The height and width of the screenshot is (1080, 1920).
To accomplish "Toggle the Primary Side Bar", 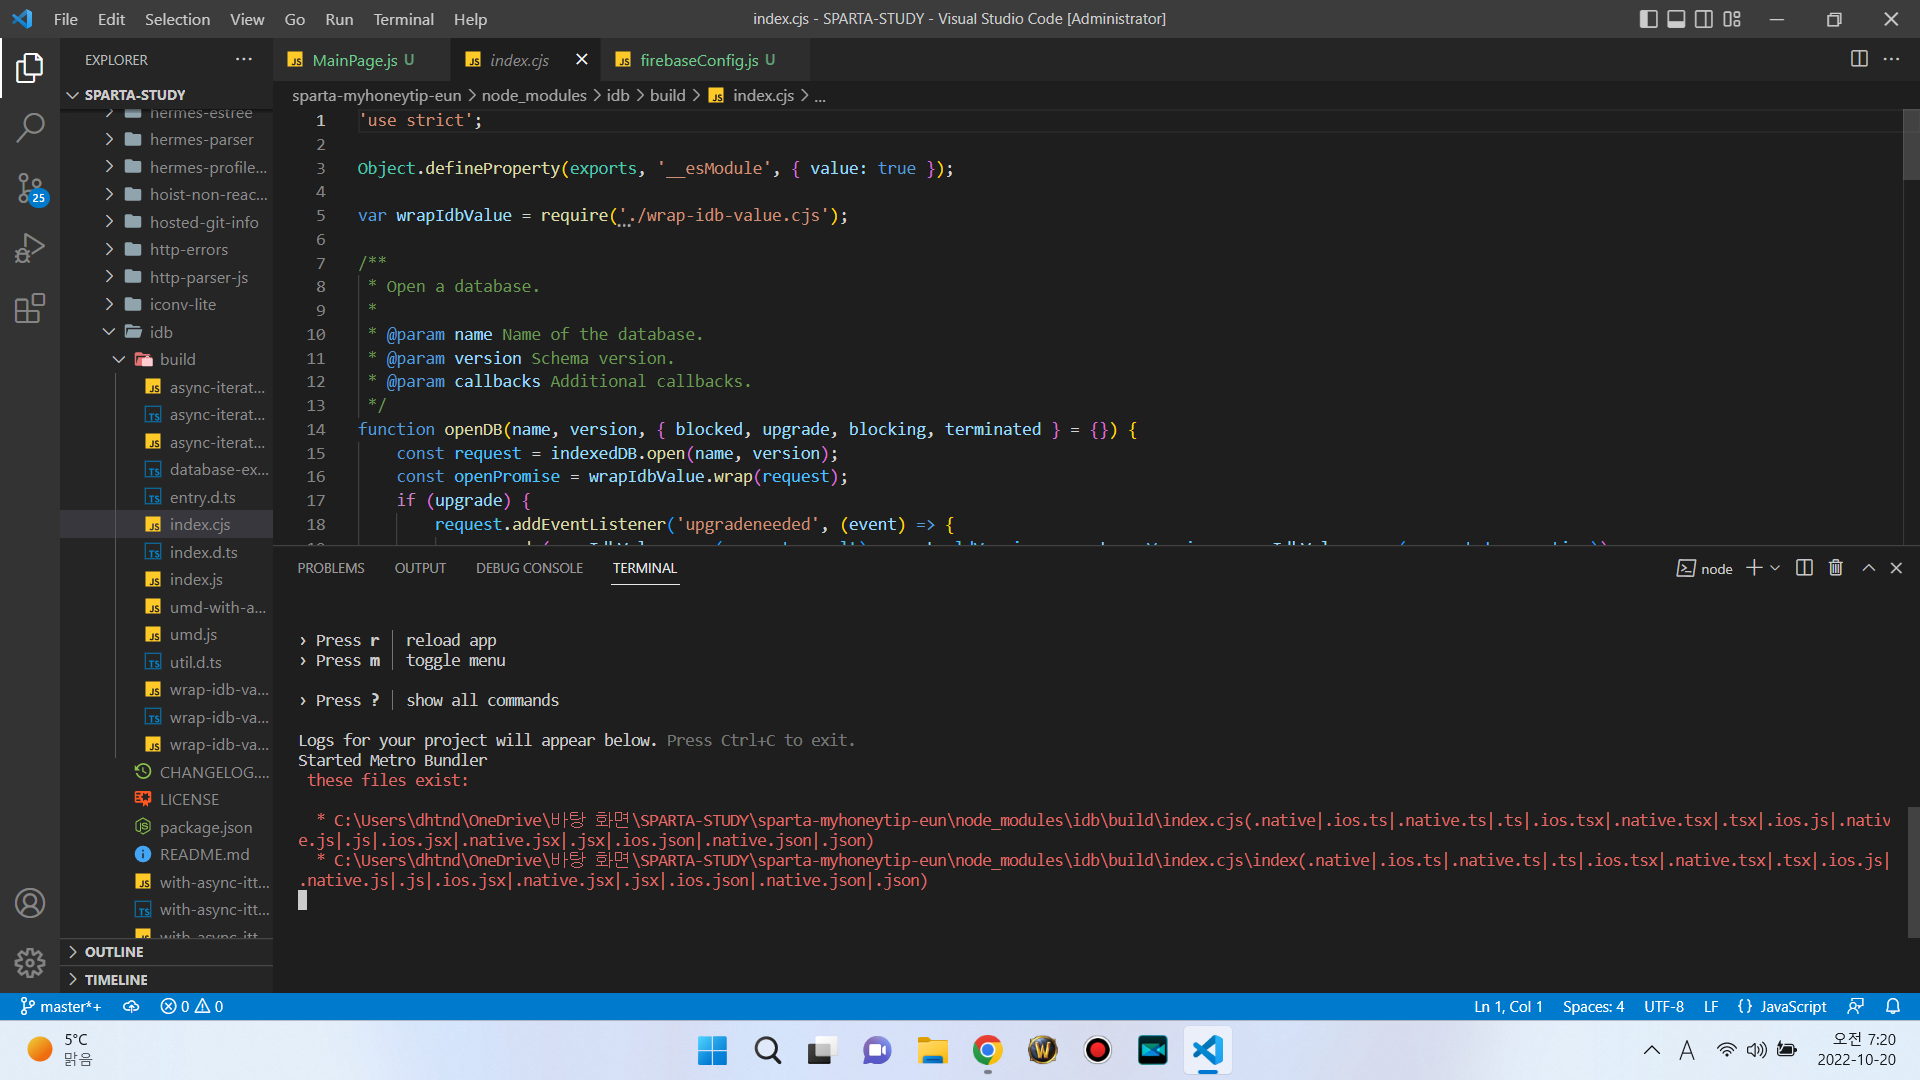I will (x=1649, y=19).
